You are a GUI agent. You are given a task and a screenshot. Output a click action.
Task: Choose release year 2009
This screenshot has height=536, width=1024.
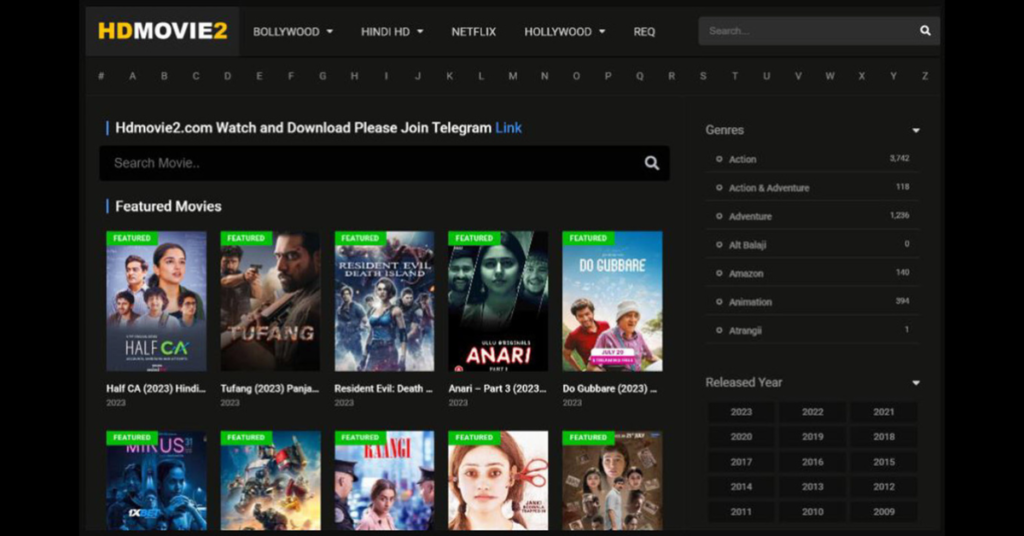(884, 512)
